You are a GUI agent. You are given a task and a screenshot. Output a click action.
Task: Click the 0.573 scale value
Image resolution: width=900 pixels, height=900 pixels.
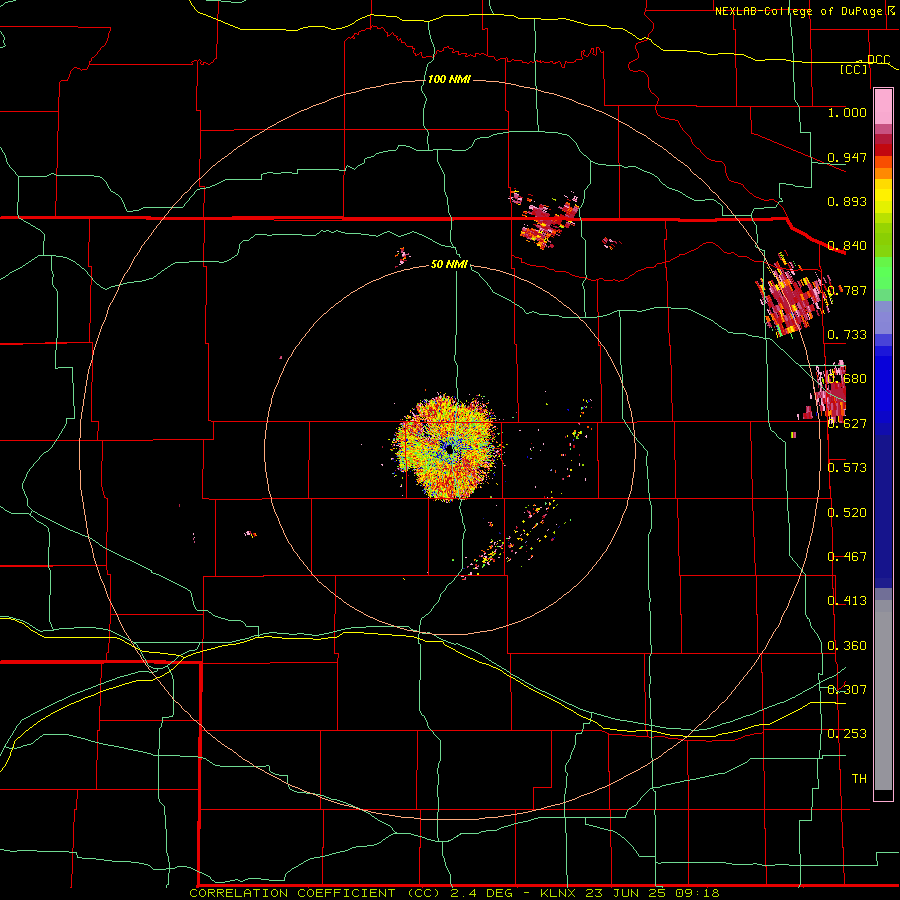click(847, 468)
